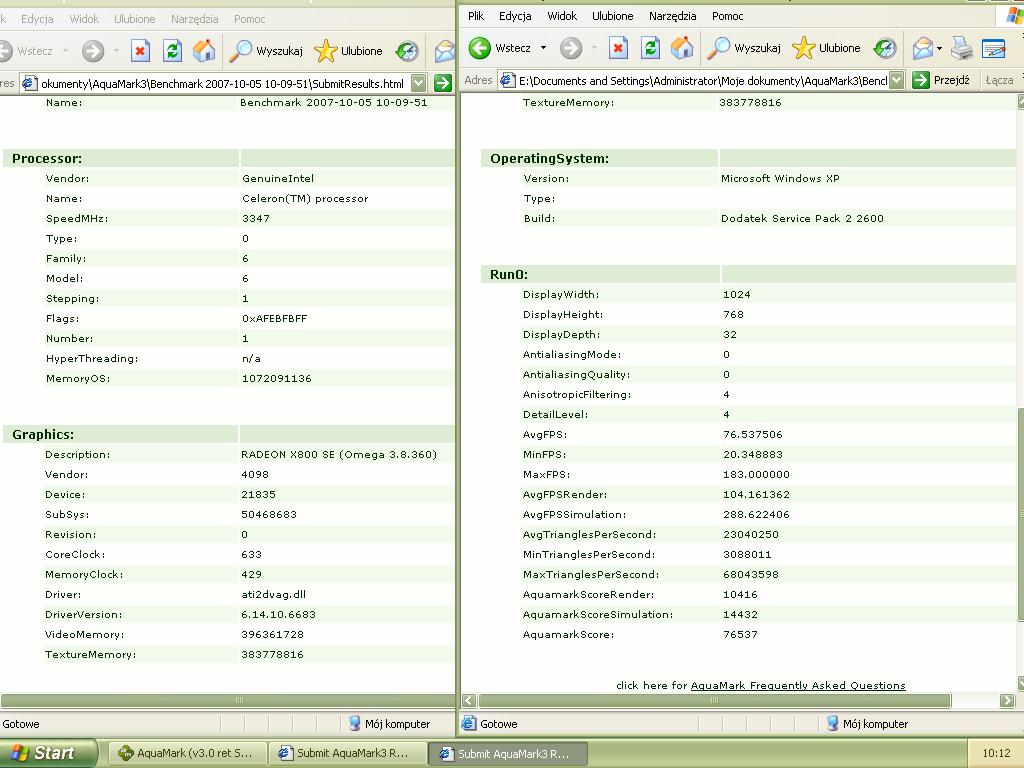Open Ulubione menu in right window menu bar
The width and height of the screenshot is (1024, 768).
coord(613,16)
